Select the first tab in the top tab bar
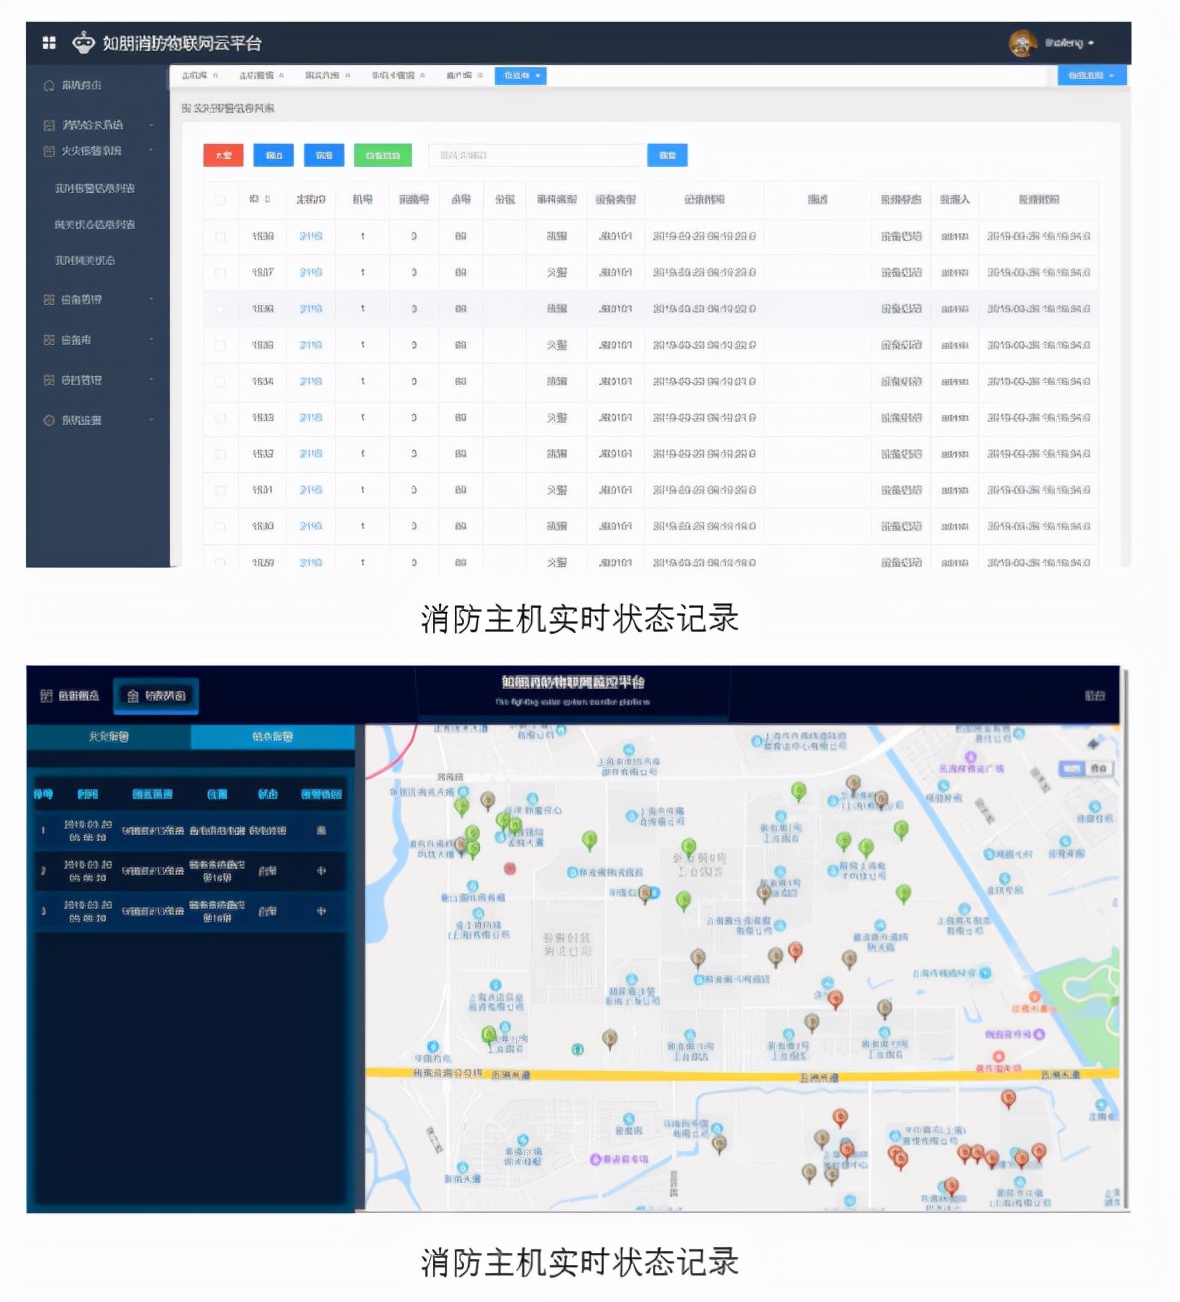The width and height of the screenshot is (1180, 1302). [196, 75]
